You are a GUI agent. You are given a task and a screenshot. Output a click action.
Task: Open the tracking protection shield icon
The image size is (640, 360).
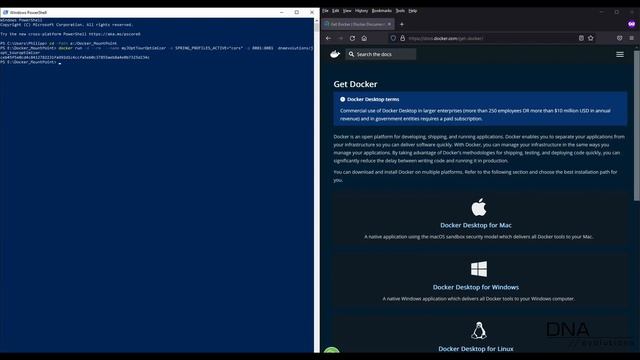393,38
